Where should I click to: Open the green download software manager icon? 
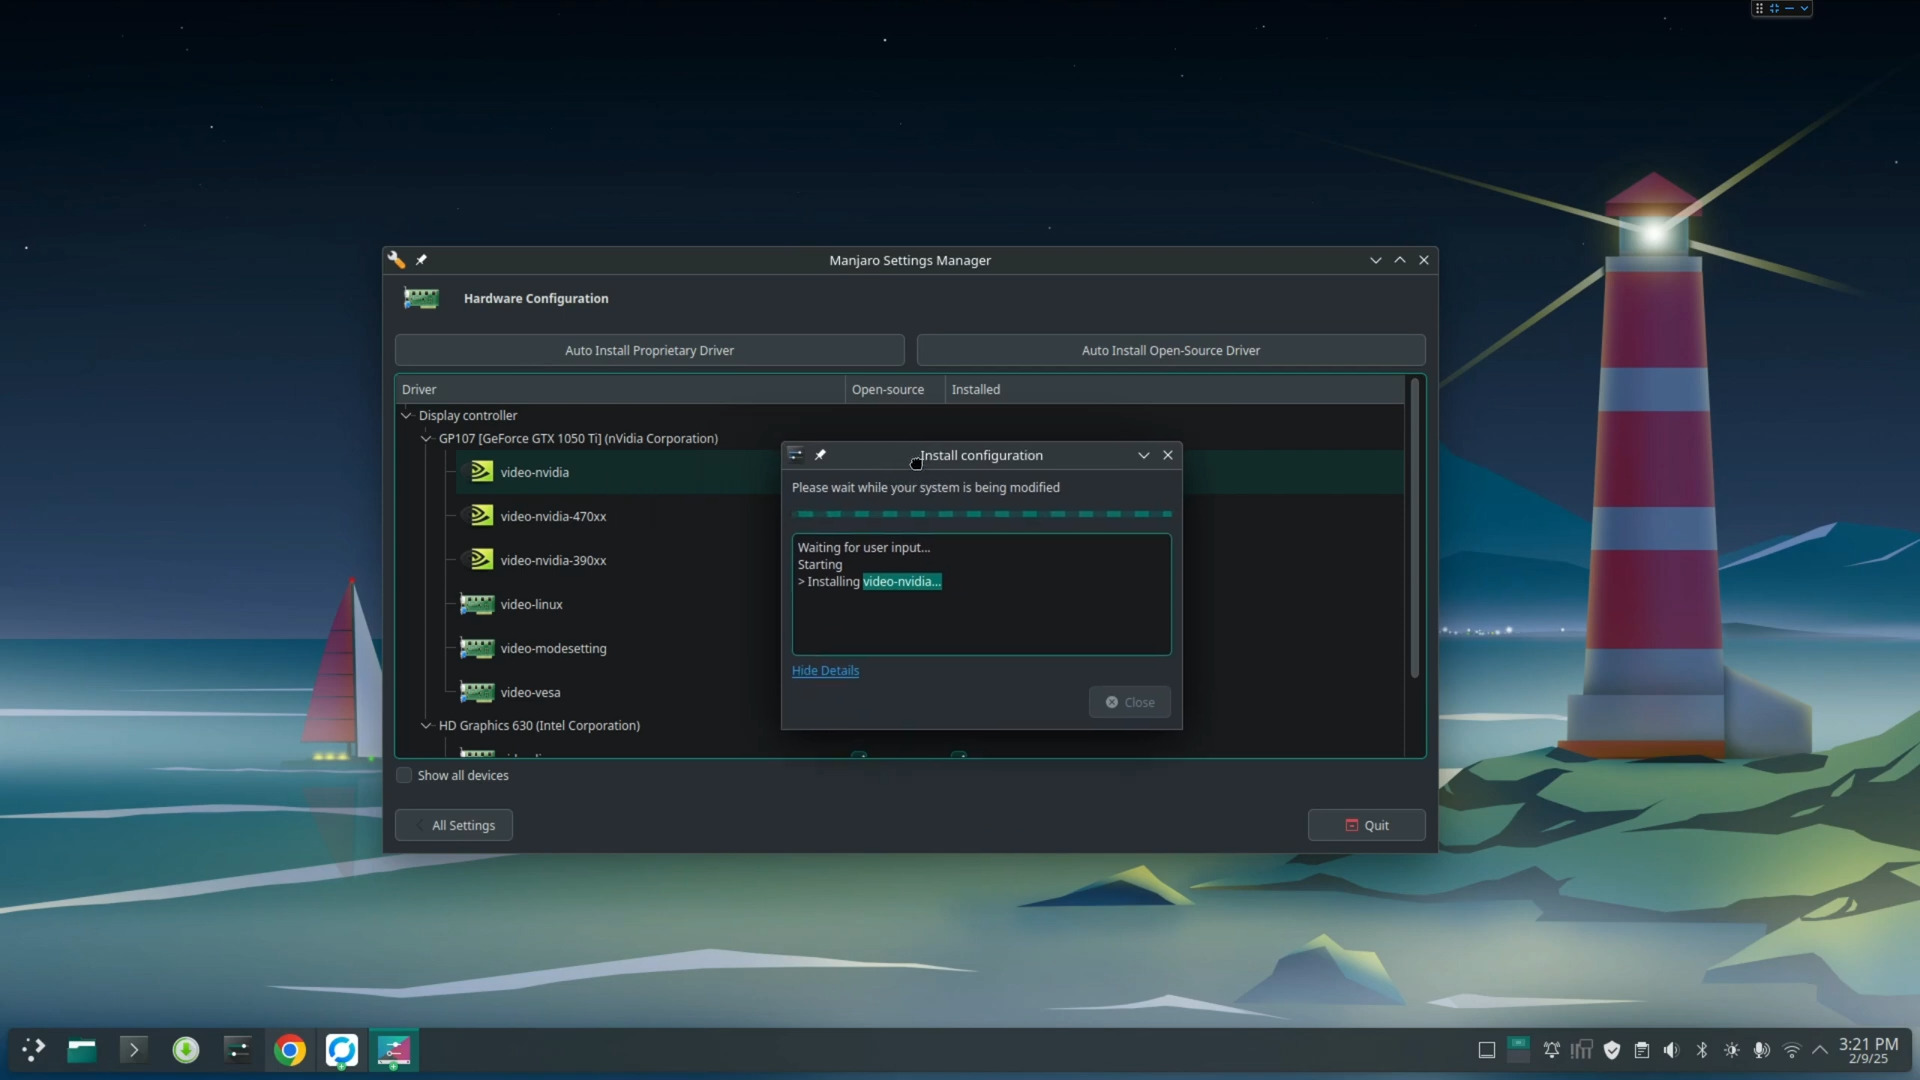pyautogui.click(x=186, y=1049)
